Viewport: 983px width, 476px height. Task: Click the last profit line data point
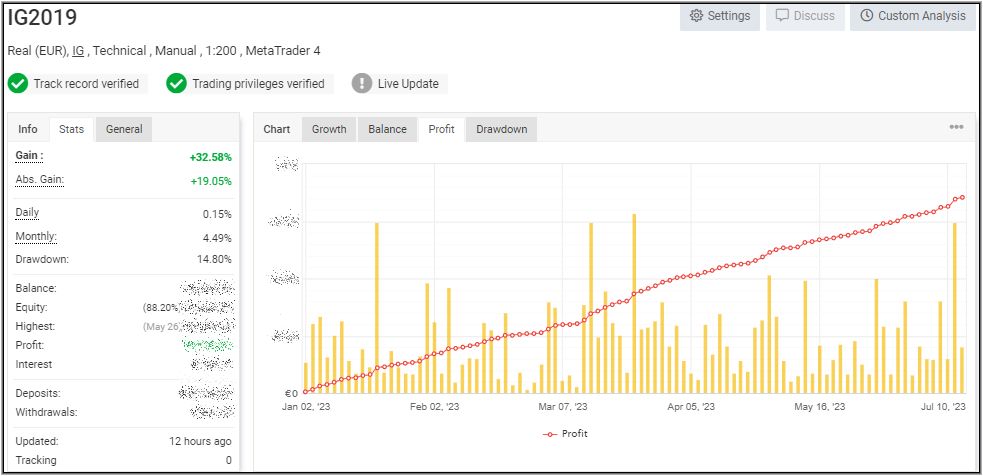click(962, 197)
